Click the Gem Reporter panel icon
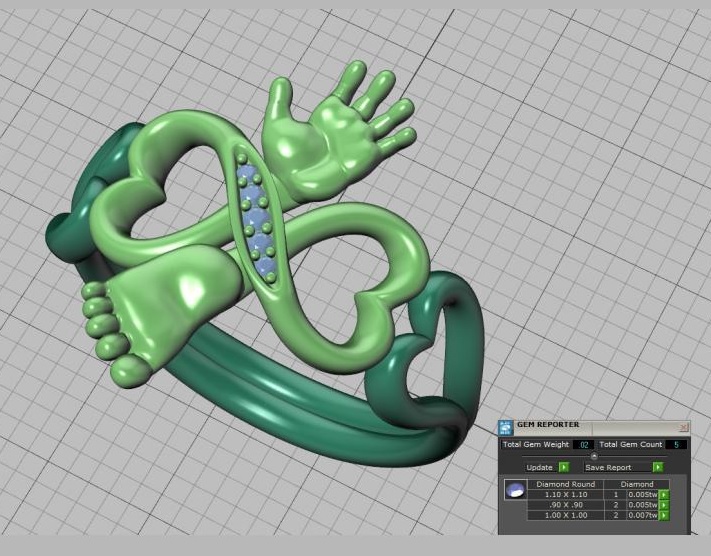 pos(506,426)
